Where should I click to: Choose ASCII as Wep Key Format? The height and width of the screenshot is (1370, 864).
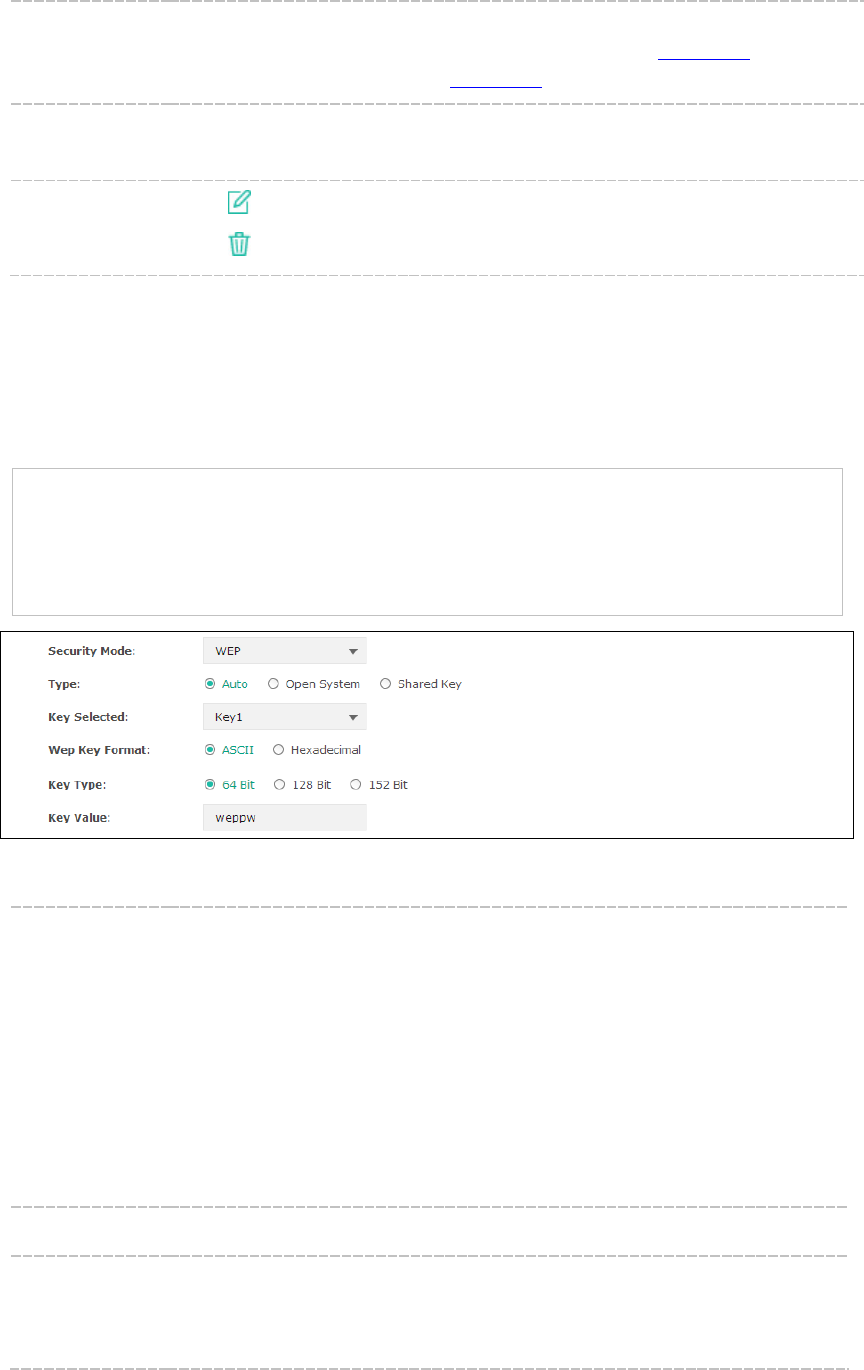210,749
